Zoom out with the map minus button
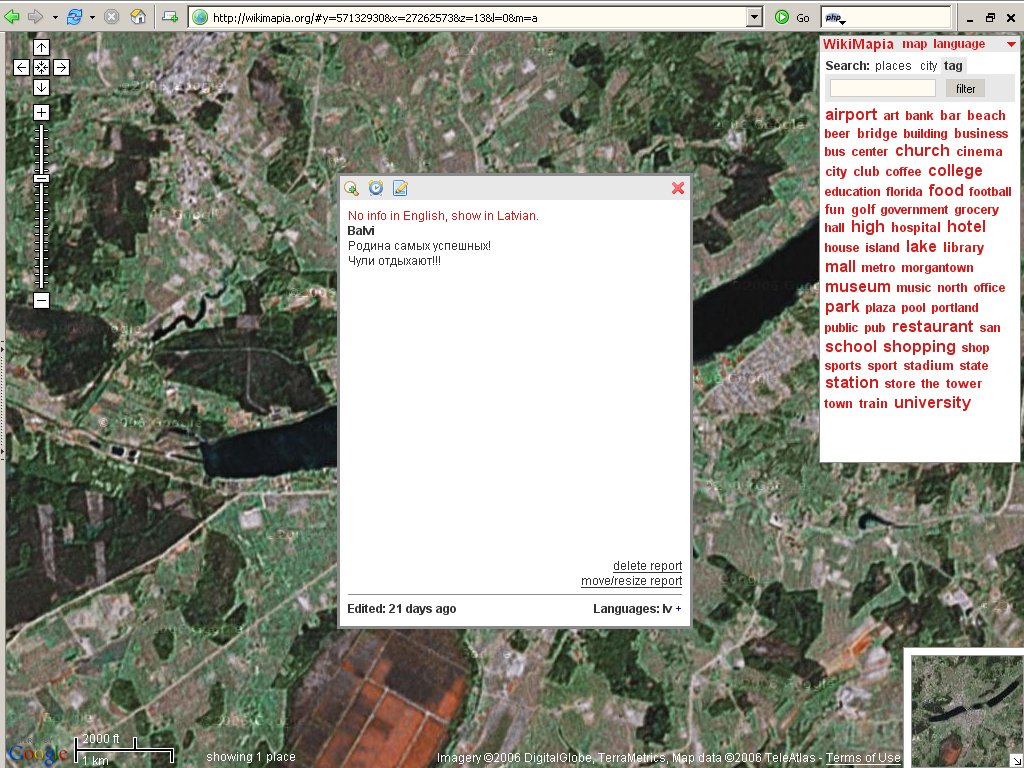This screenshot has height=768, width=1024. click(x=41, y=300)
